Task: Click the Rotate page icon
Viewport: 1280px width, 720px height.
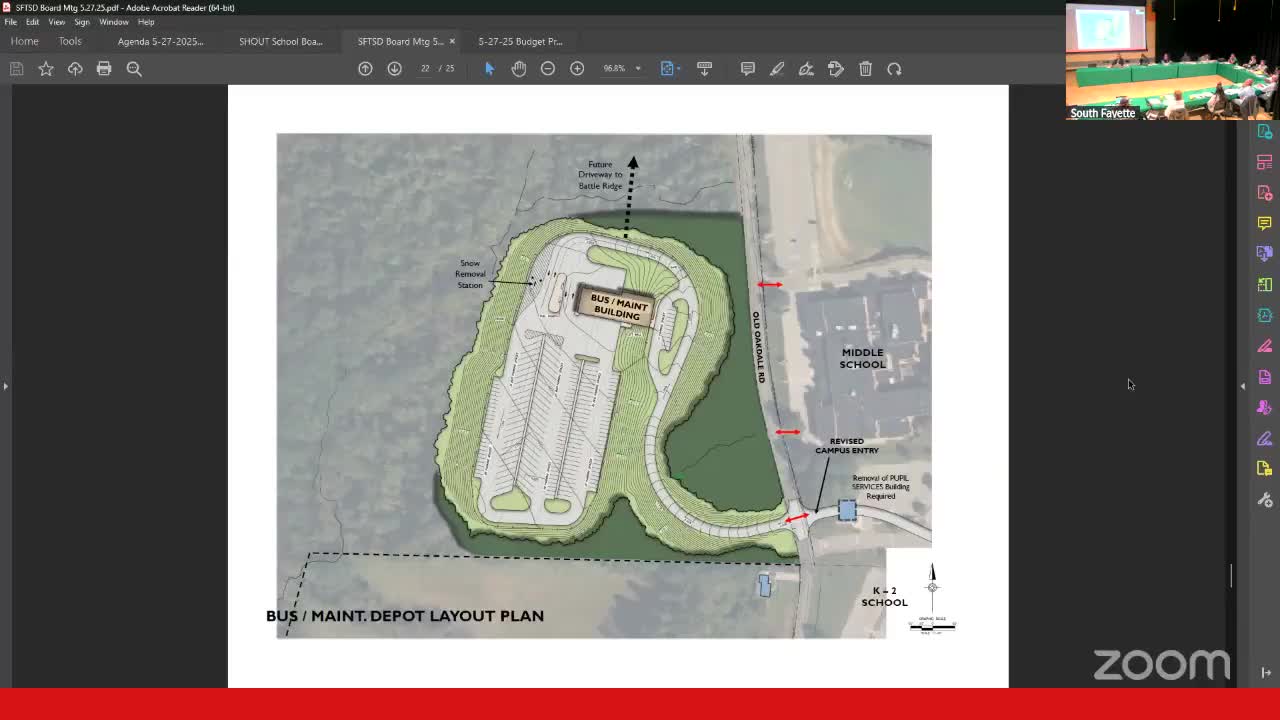Action: coord(894,68)
